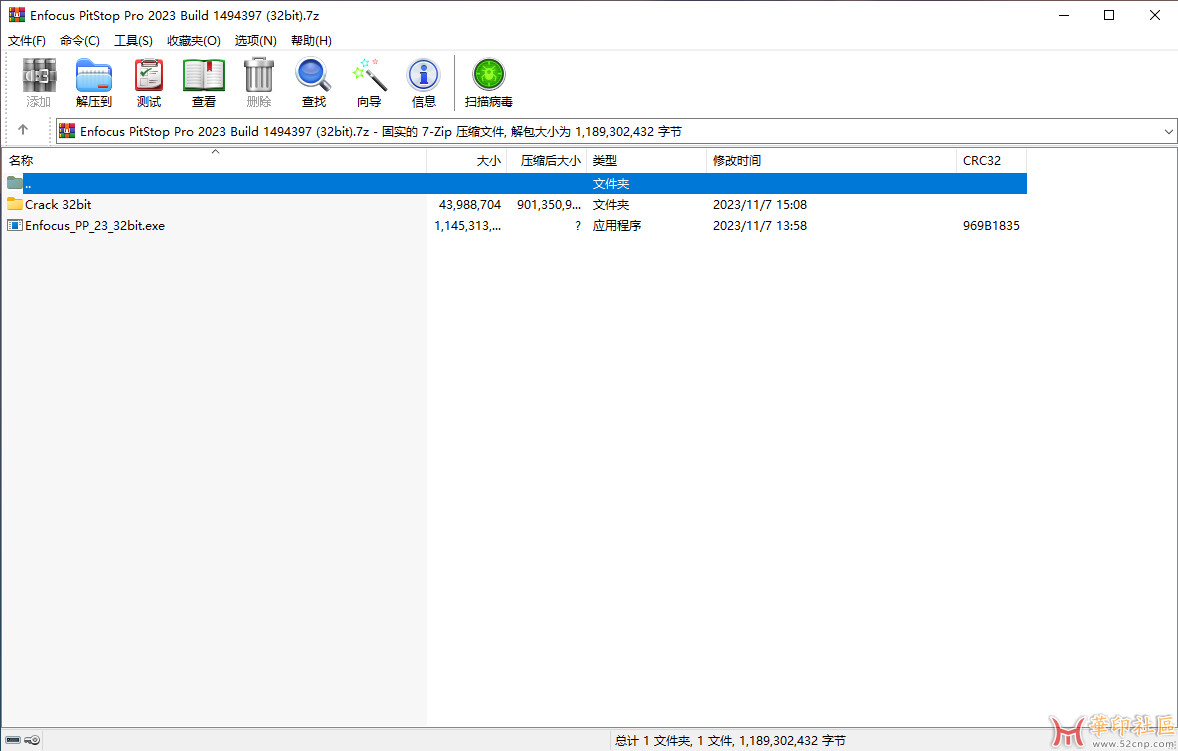The image size is (1178, 751).
Task: Sort by Name (名称) column header
Action: pos(214,161)
